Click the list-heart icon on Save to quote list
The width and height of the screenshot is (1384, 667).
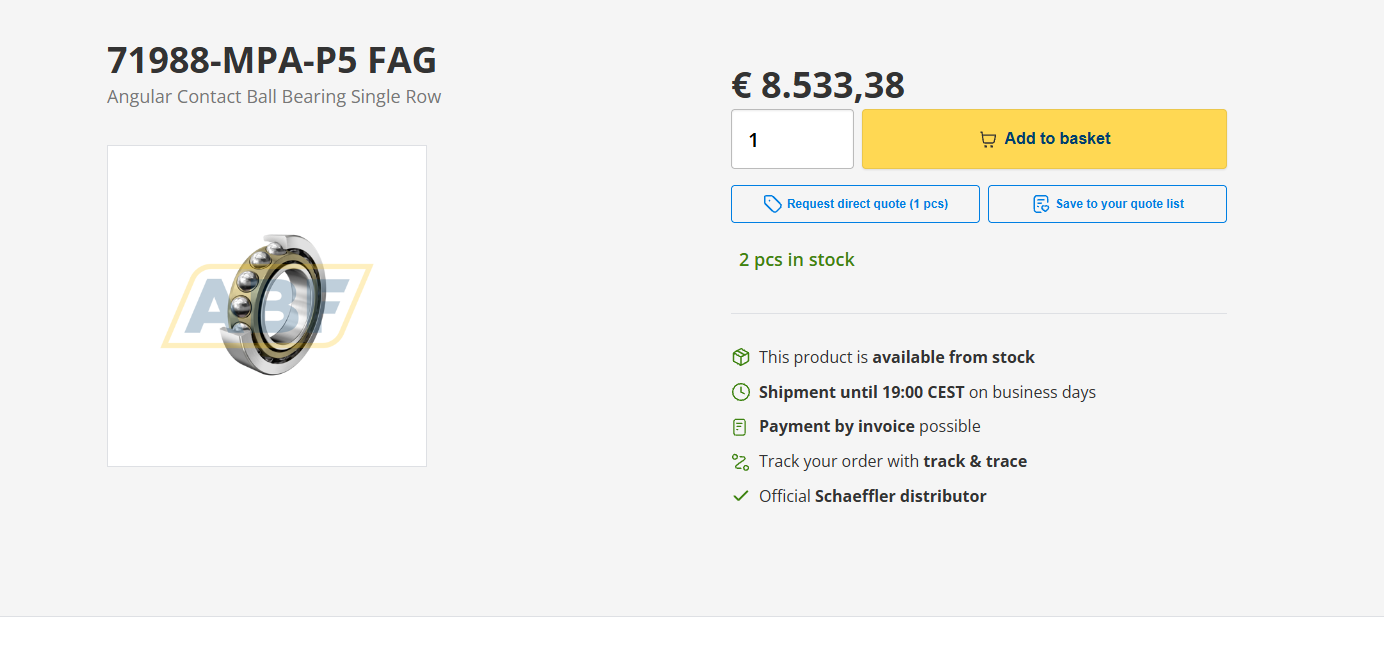point(1041,204)
